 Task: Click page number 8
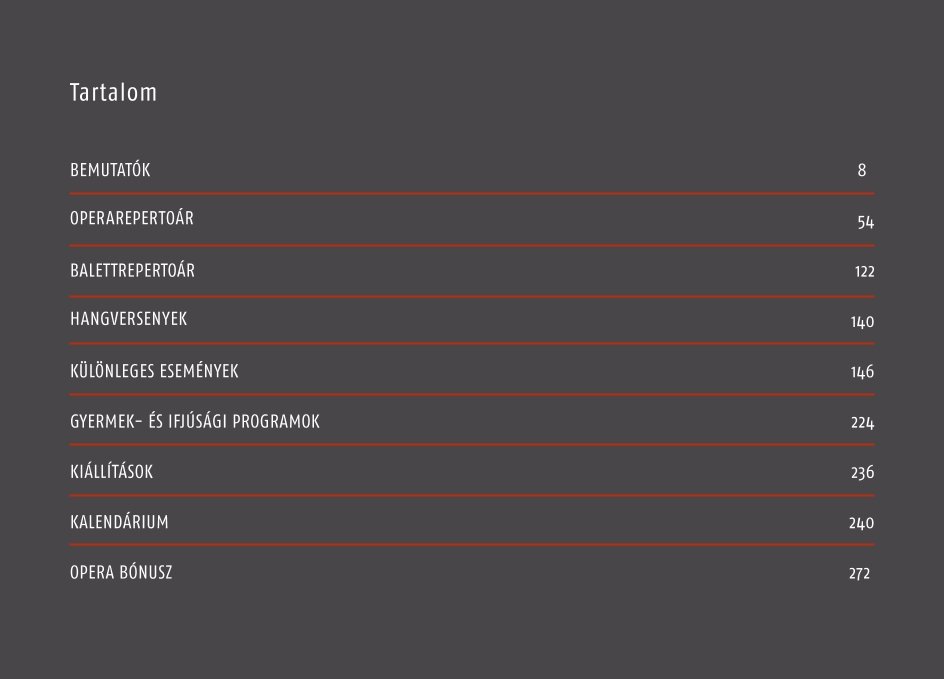(862, 170)
